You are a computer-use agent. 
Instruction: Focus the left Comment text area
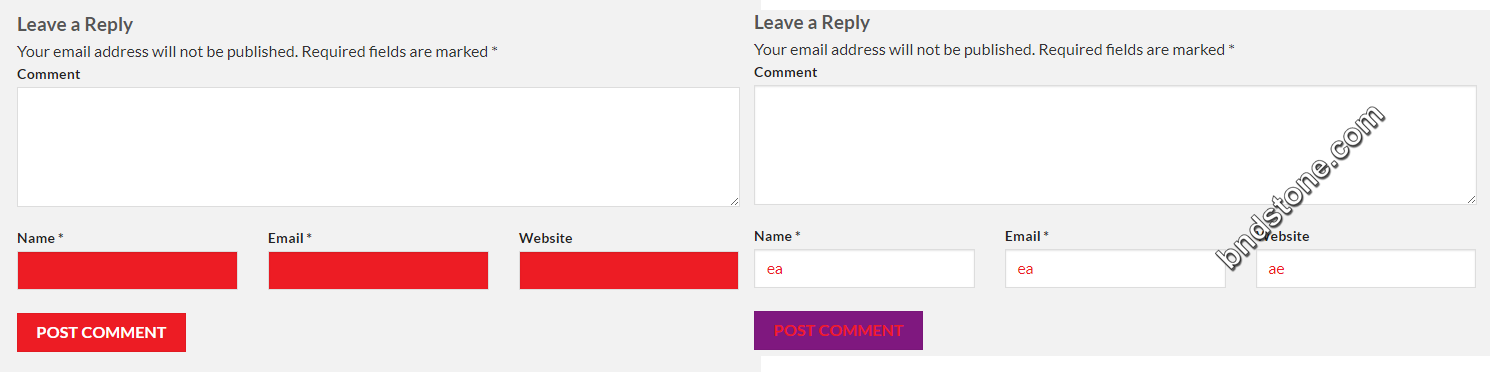click(x=378, y=147)
